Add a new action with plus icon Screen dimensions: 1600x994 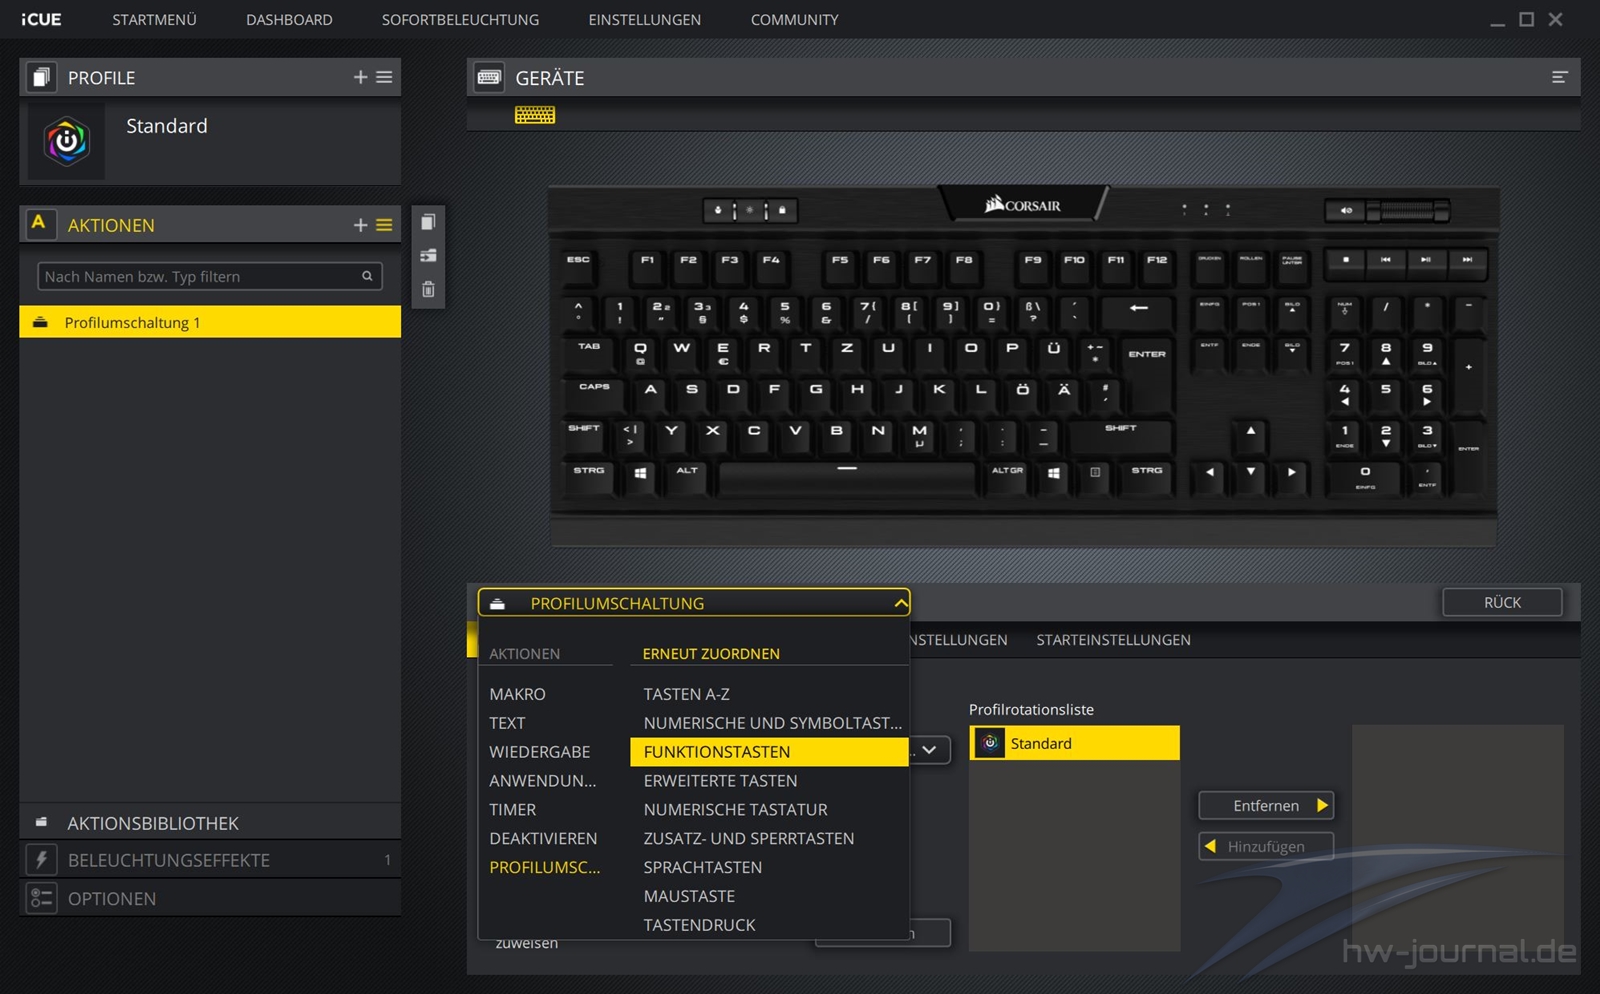(x=360, y=225)
